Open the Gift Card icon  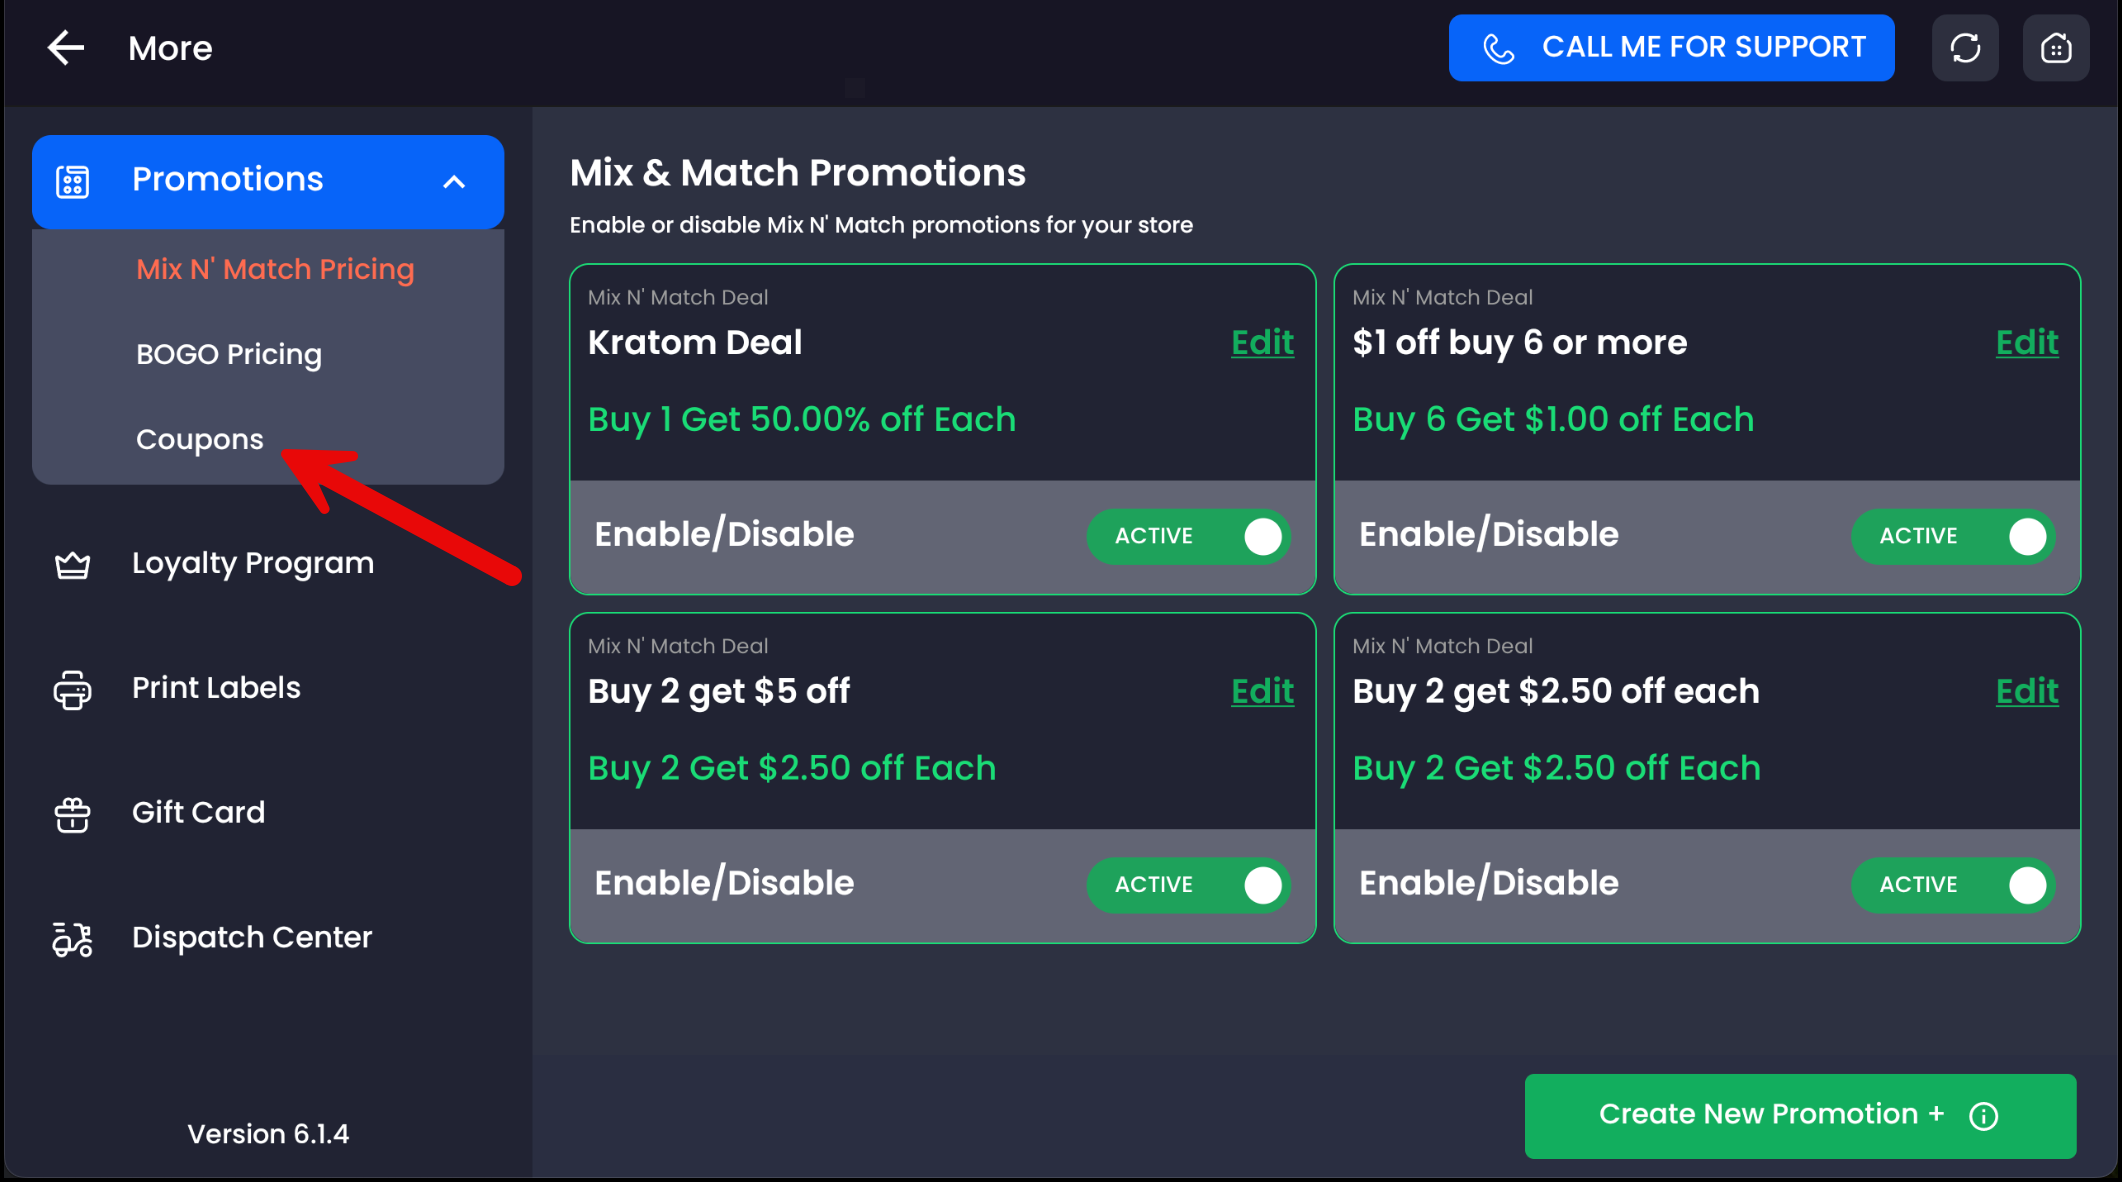[71, 813]
